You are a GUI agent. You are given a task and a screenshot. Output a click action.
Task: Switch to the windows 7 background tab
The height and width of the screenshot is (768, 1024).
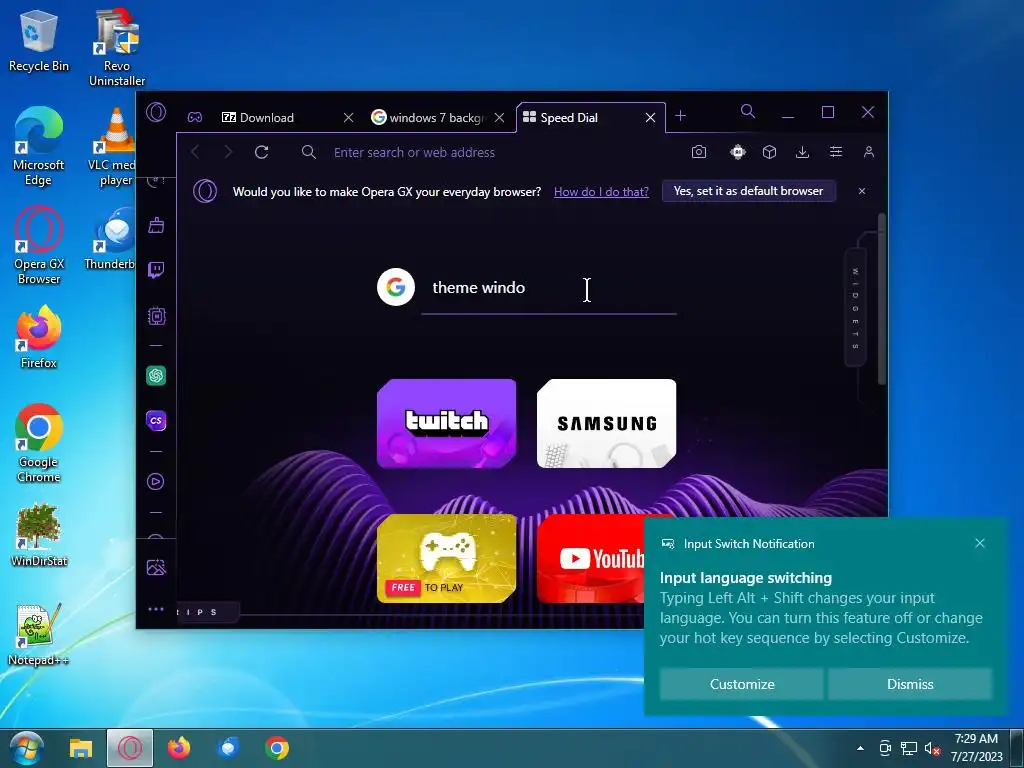point(428,118)
